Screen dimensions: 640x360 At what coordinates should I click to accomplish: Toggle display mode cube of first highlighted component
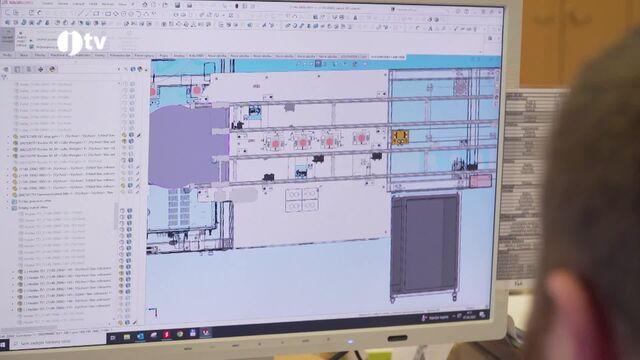tap(131, 135)
